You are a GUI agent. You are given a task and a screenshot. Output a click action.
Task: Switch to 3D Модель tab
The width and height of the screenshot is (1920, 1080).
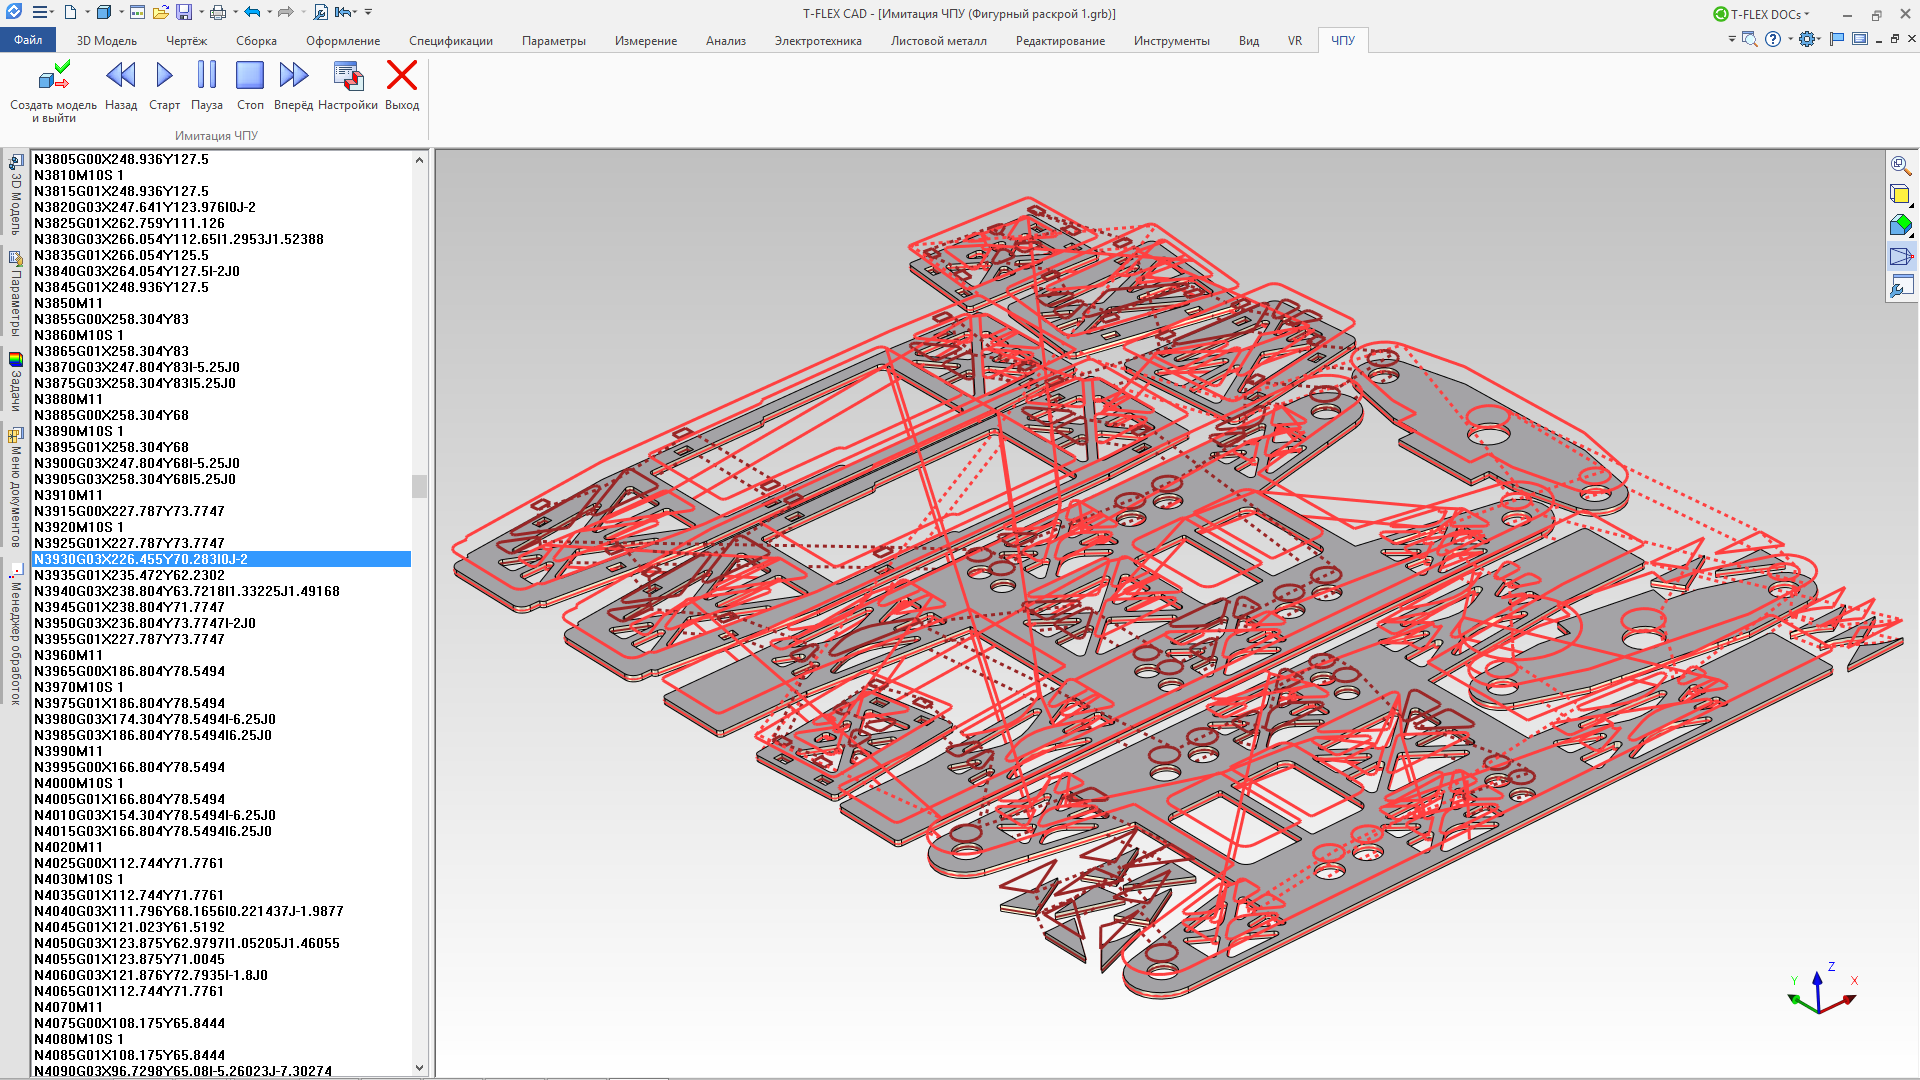point(107,41)
